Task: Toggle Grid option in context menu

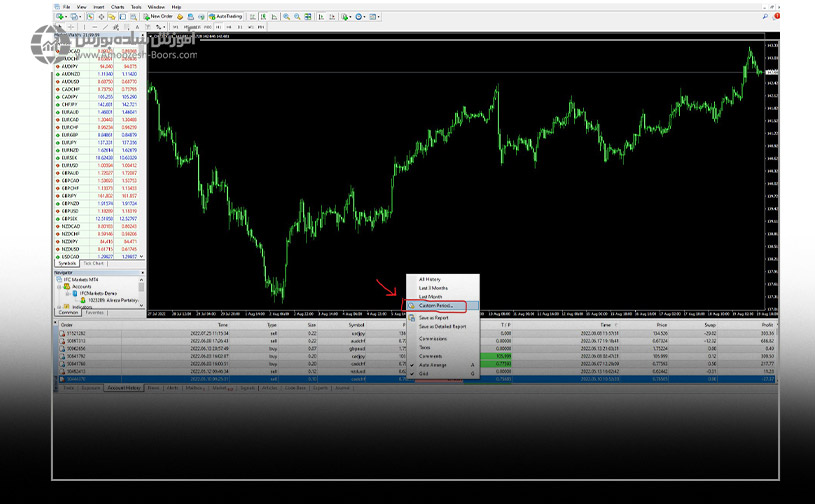Action: click(x=424, y=373)
